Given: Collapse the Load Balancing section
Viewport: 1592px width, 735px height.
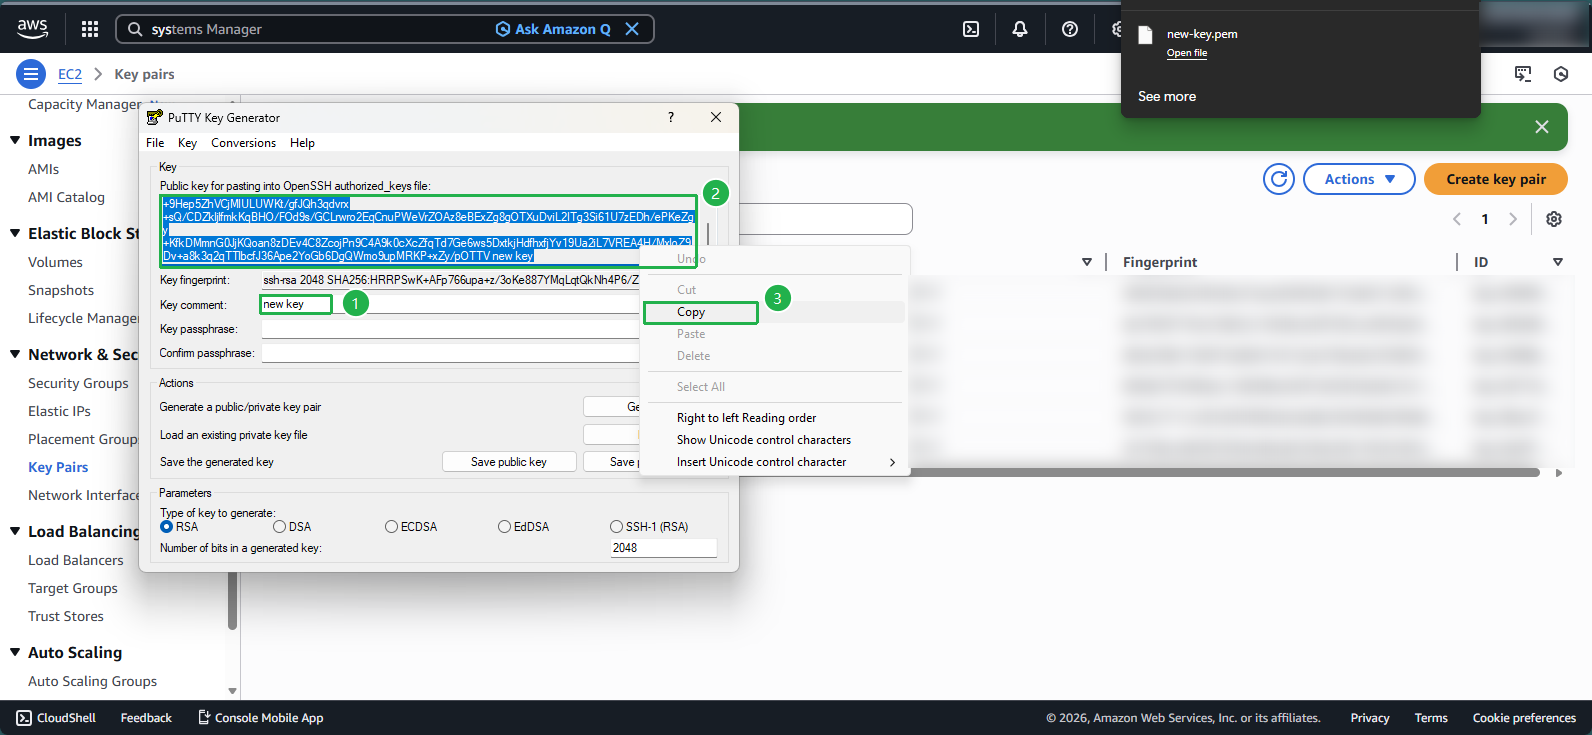Looking at the screenshot, I should (x=15, y=531).
